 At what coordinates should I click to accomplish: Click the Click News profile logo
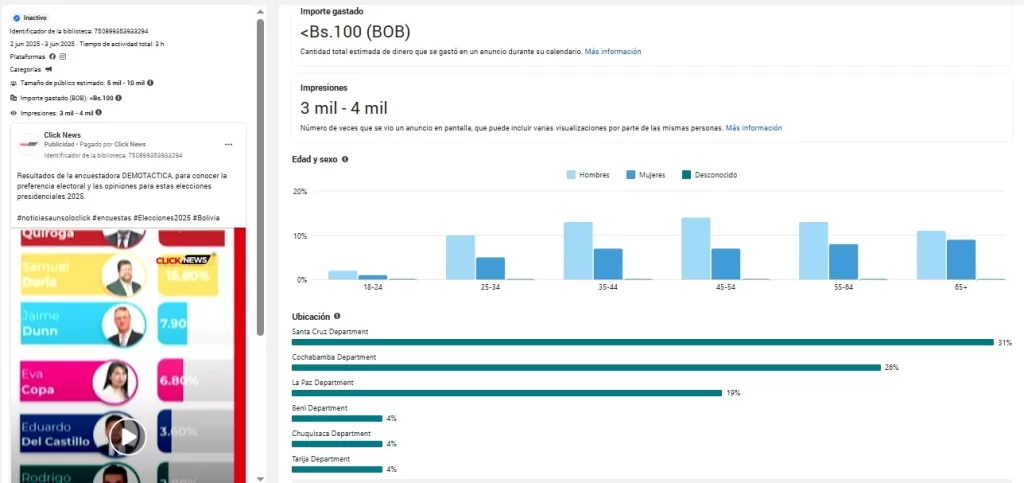[x=29, y=145]
